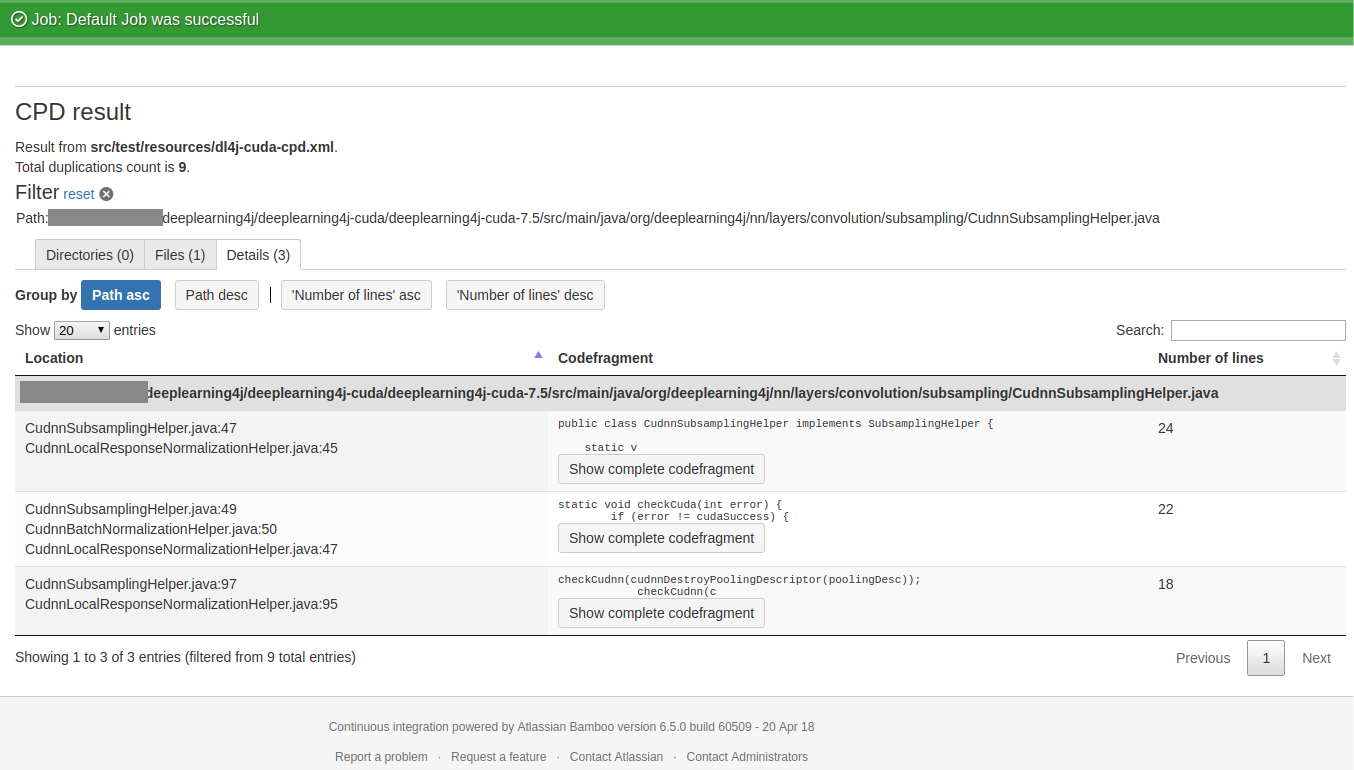Show complete codefragment for the checkCudnn duplication

[660, 612]
